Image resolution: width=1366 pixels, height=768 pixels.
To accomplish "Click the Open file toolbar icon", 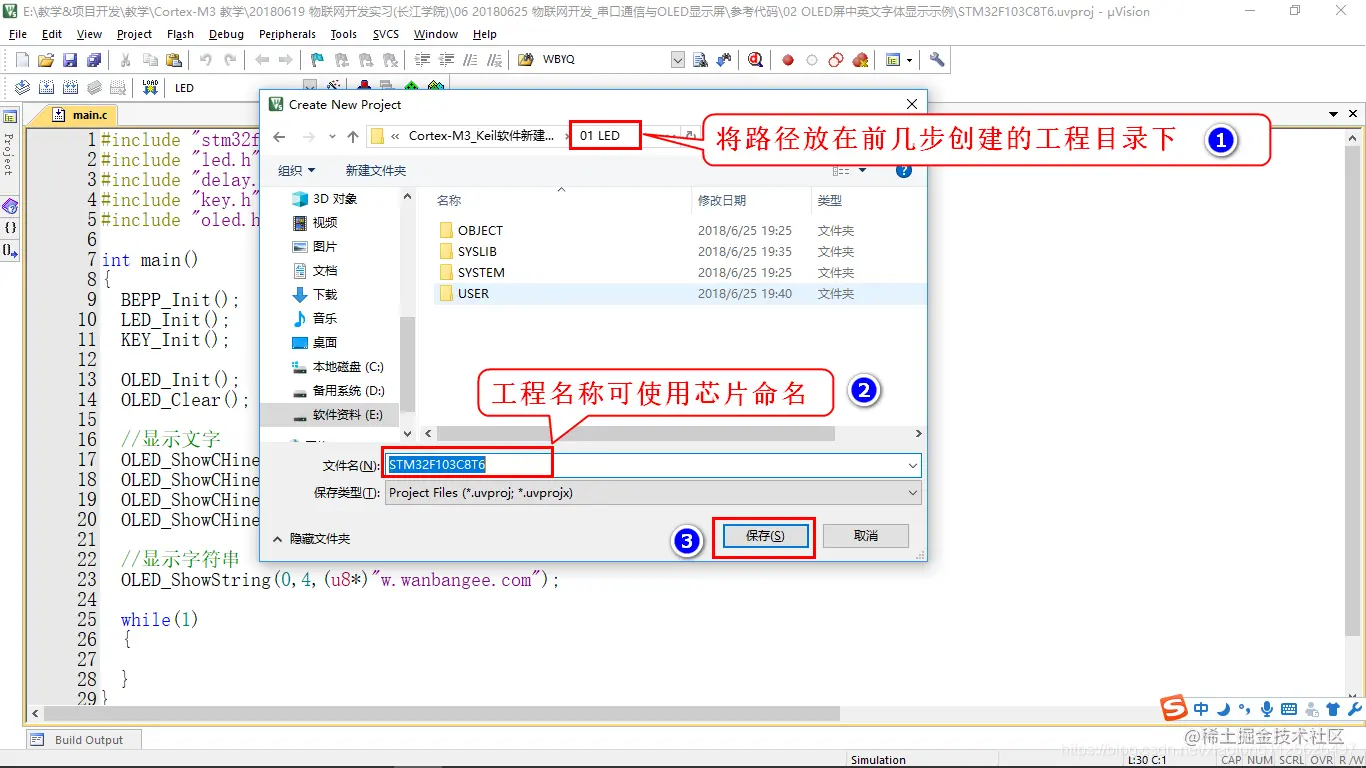I will click(x=46, y=60).
